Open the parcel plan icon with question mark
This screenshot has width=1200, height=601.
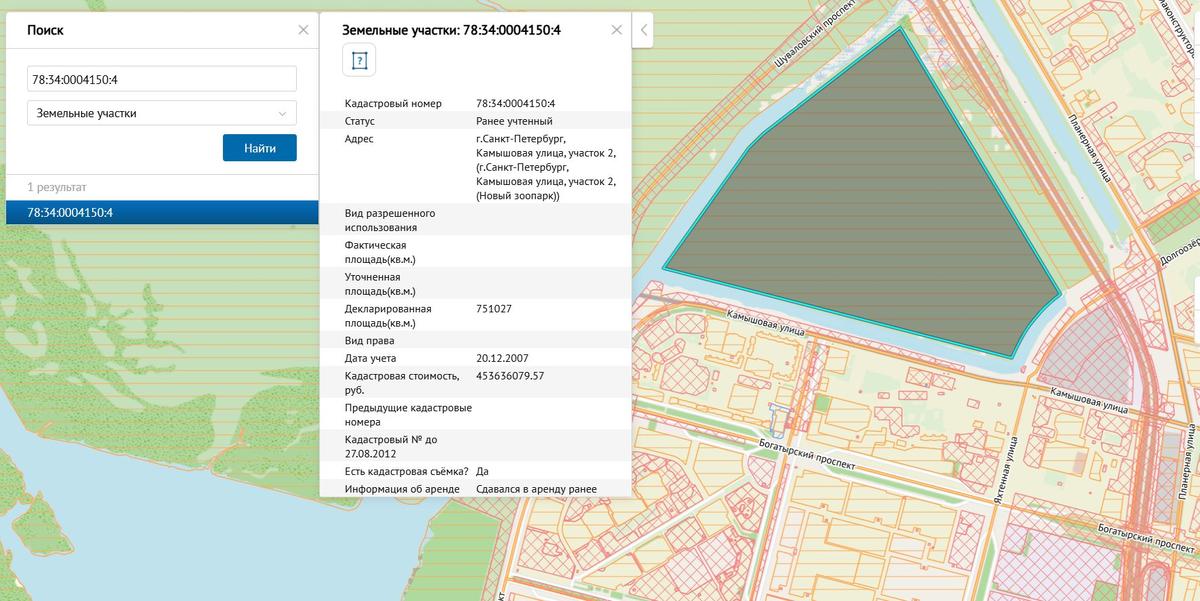coord(360,61)
